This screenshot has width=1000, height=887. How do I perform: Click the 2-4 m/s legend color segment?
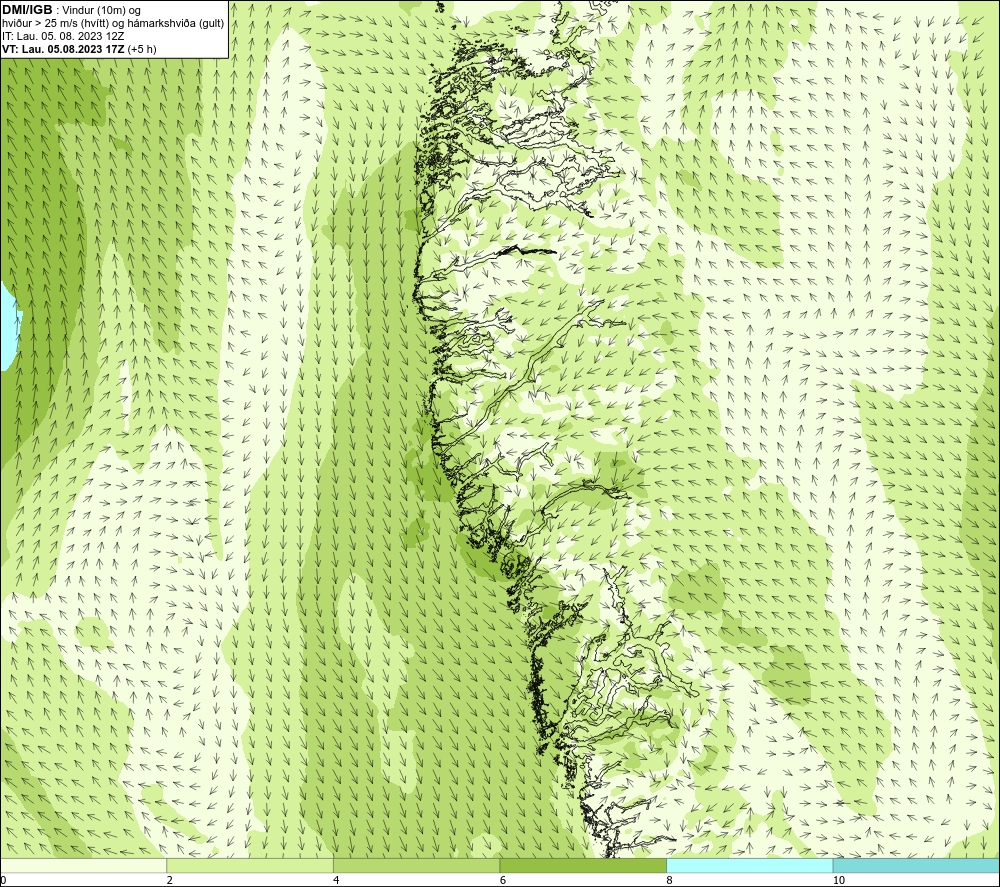[x=250, y=865]
